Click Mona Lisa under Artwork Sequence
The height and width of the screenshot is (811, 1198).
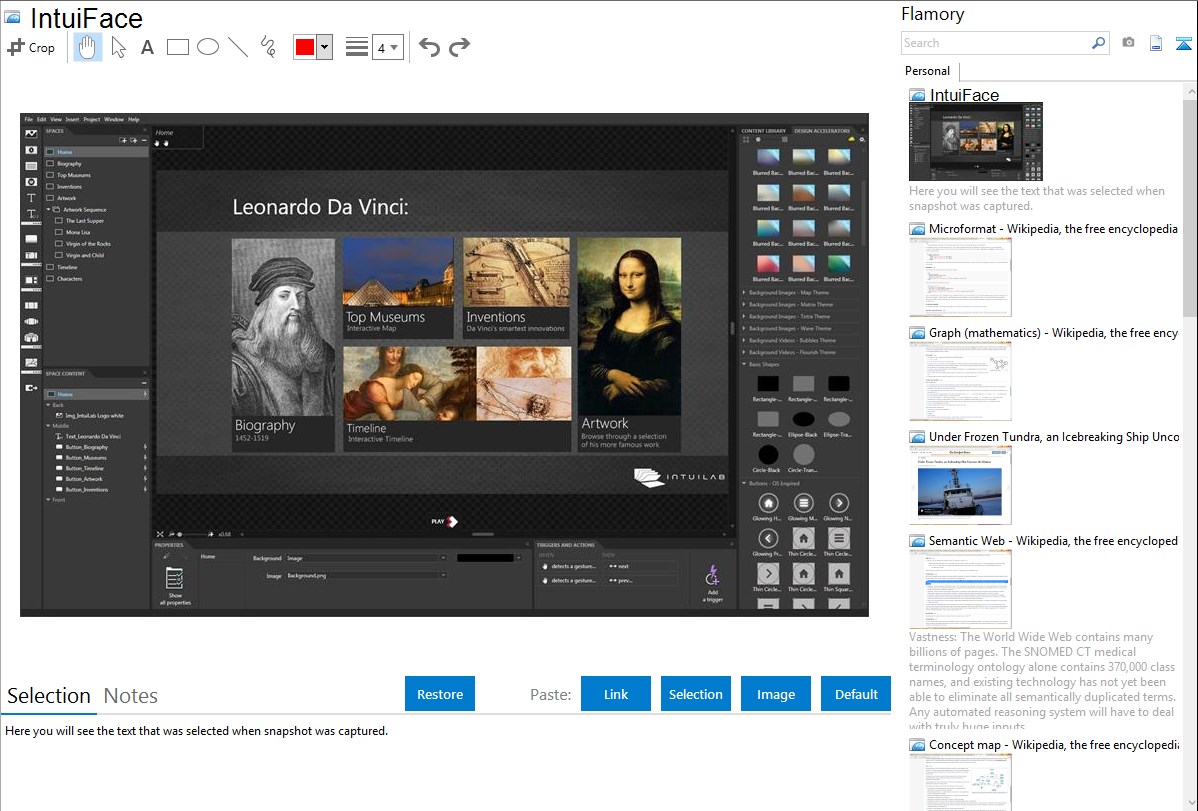tap(78, 232)
